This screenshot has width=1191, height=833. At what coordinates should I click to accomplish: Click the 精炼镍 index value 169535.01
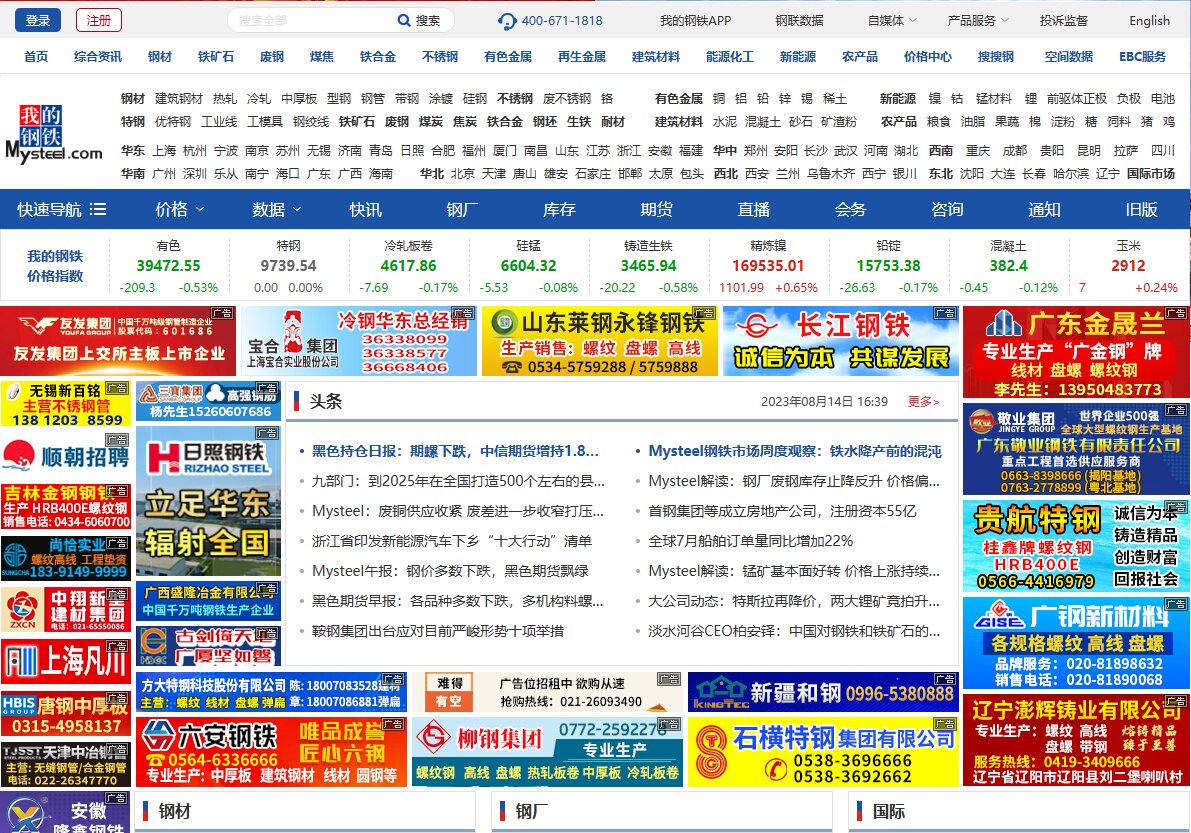pyautogui.click(x=768, y=266)
